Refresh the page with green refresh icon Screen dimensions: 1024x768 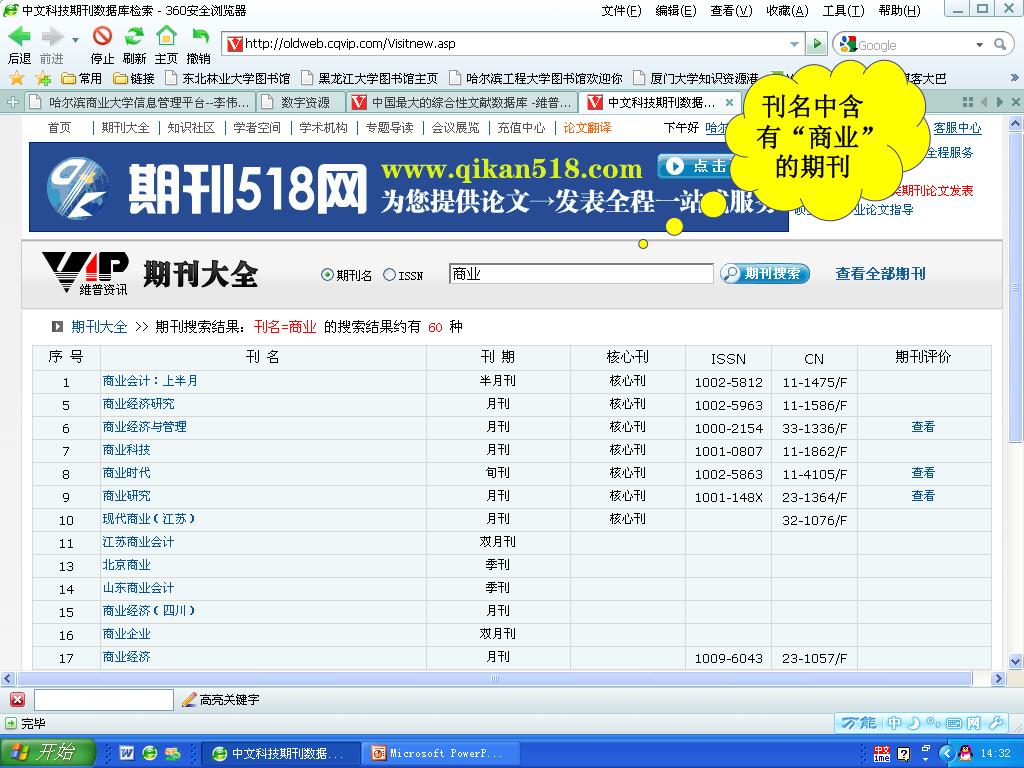click(x=135, y=36)
